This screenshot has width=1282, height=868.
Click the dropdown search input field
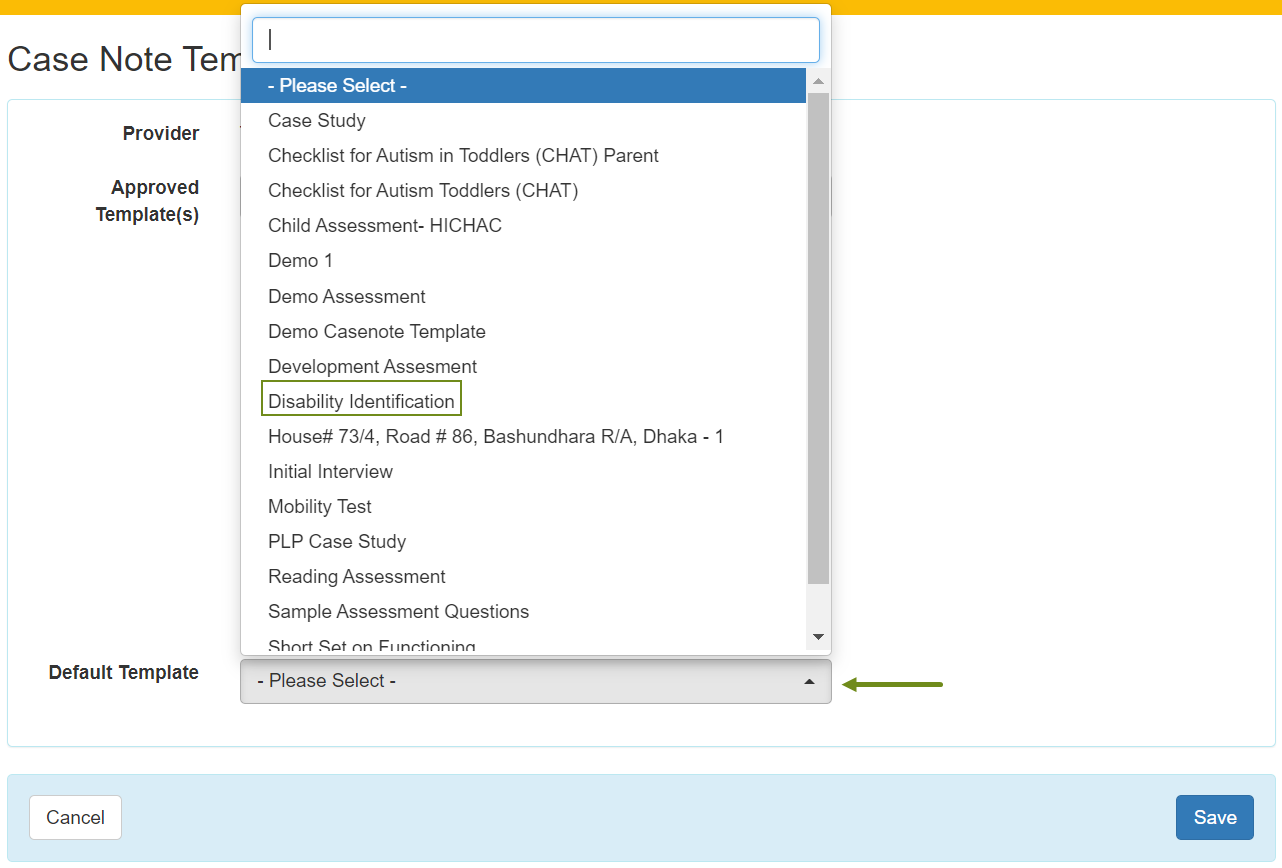(x=535, y=40)
